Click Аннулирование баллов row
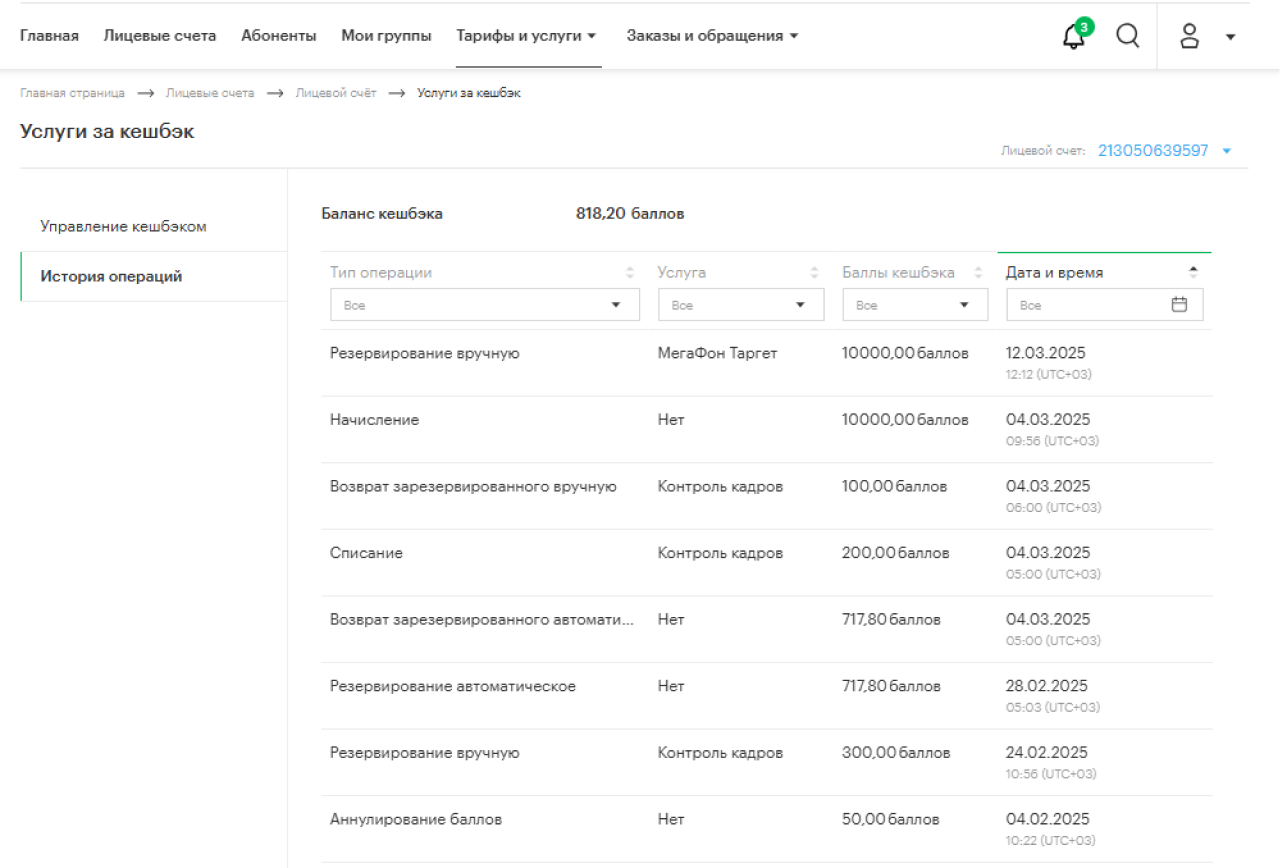Image resolution: width=1280 pixels, height=868 pixels. [x=766, y=829]
